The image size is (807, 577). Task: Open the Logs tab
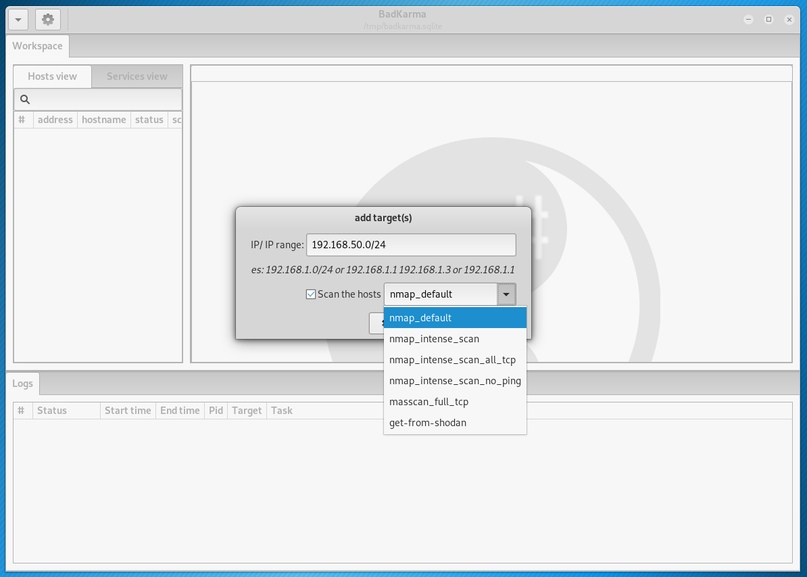23,383
